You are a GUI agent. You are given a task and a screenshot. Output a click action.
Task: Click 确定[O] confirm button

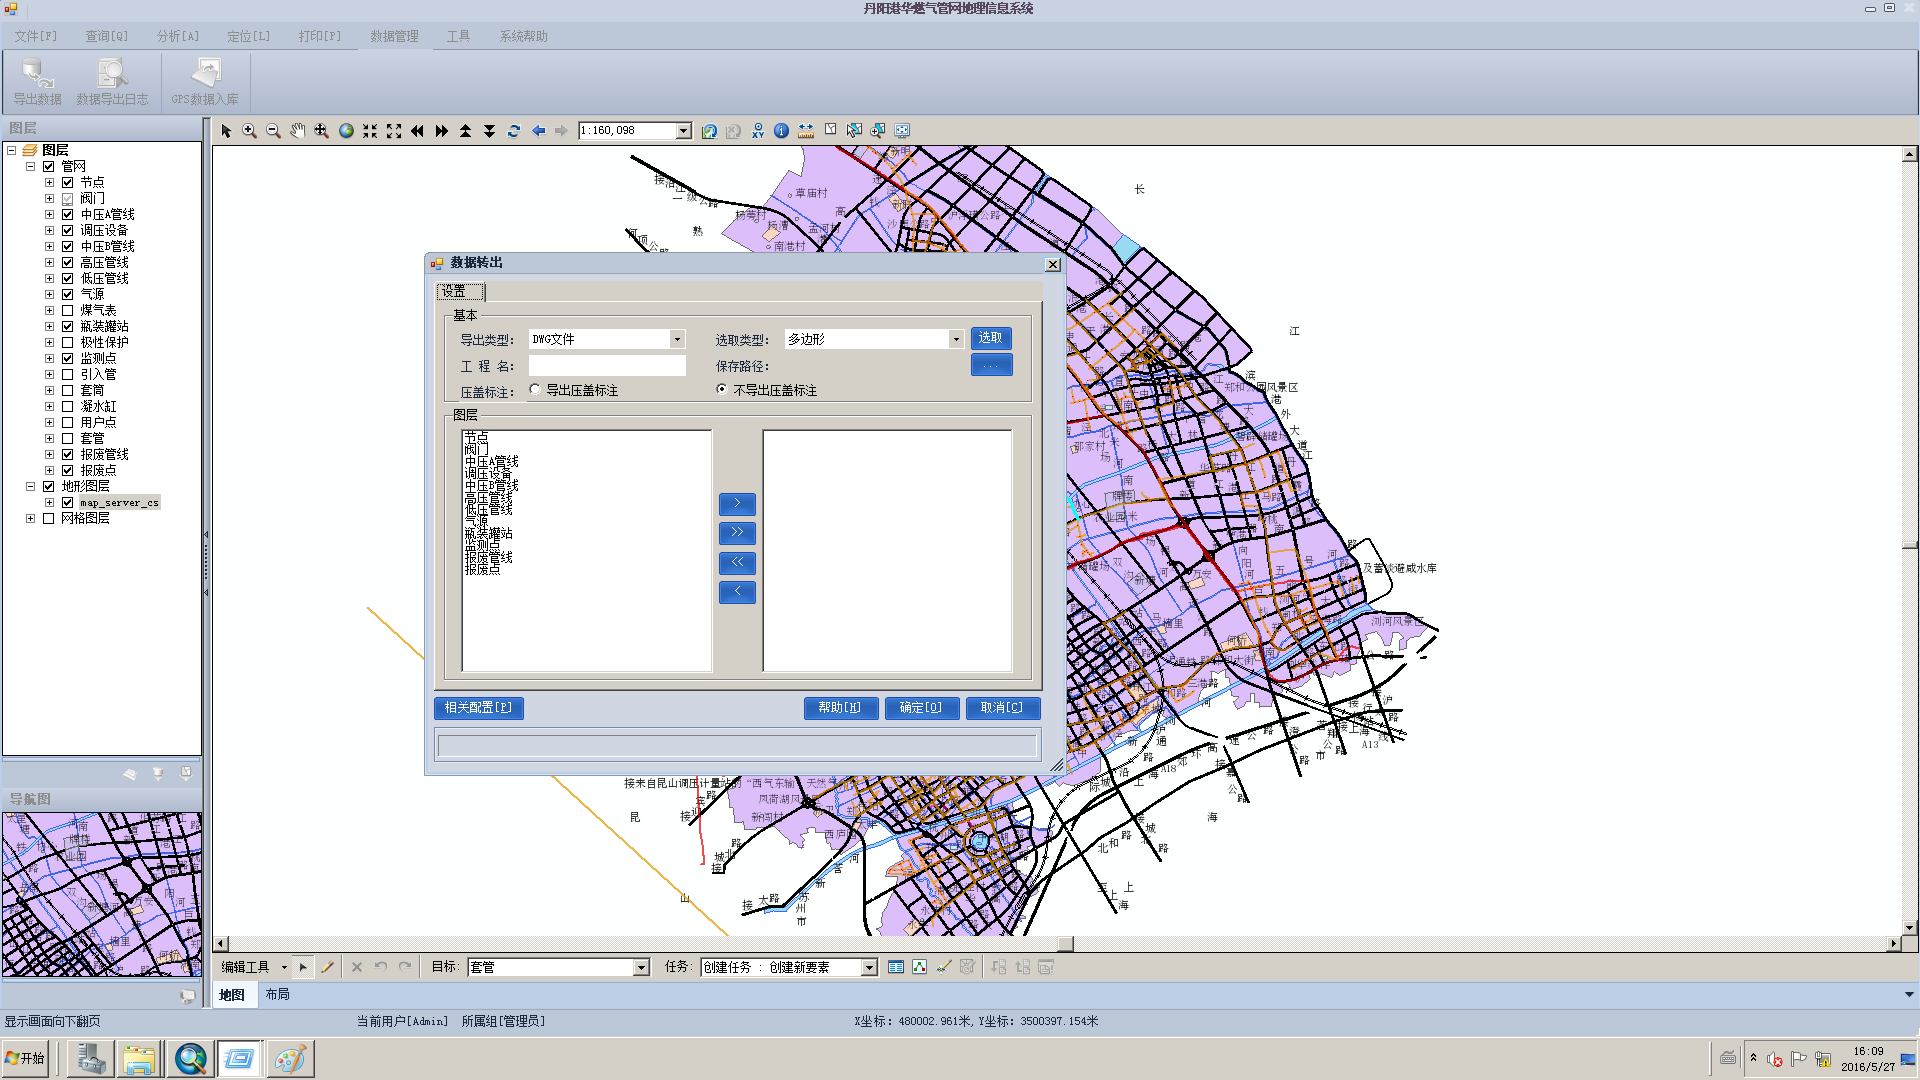[922, 708]
